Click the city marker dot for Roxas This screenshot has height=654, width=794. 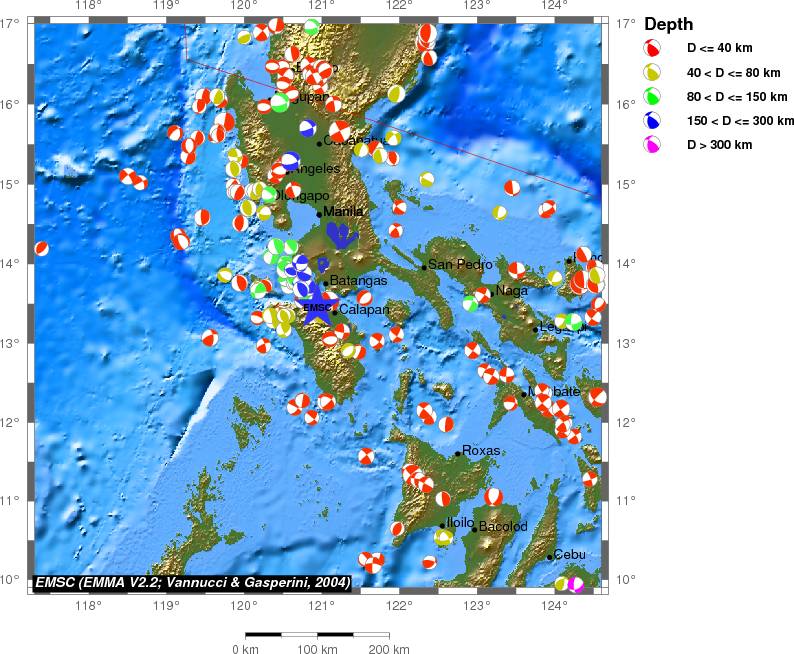point(458,453)
